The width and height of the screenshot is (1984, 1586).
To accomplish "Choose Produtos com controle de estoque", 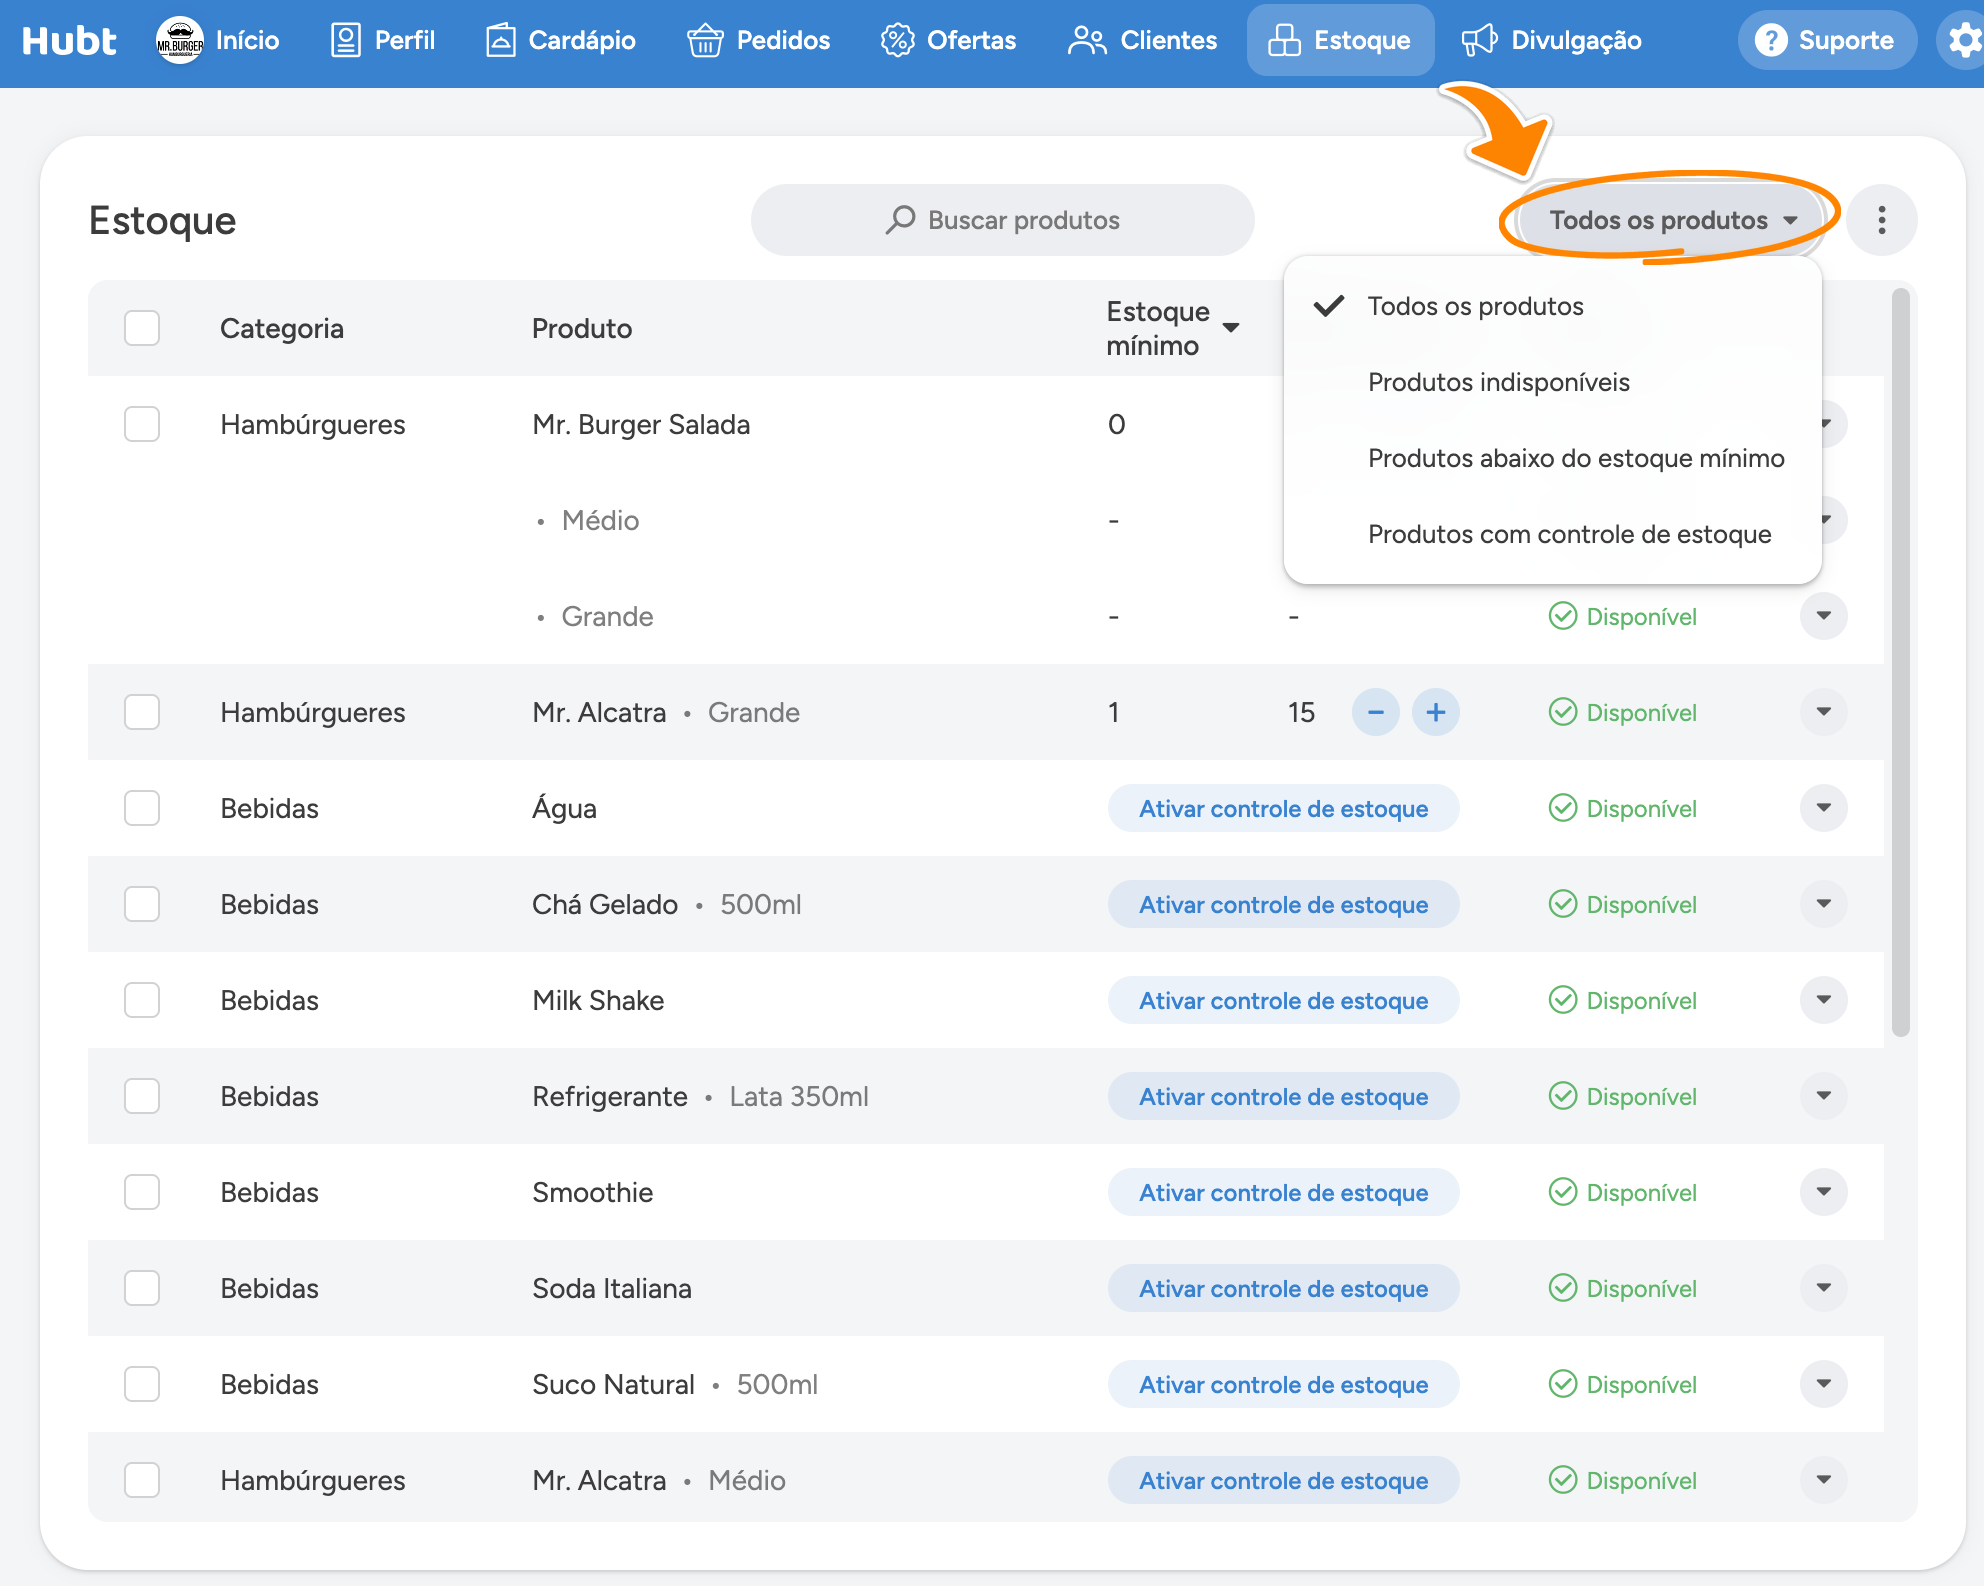I will 1552,534.
